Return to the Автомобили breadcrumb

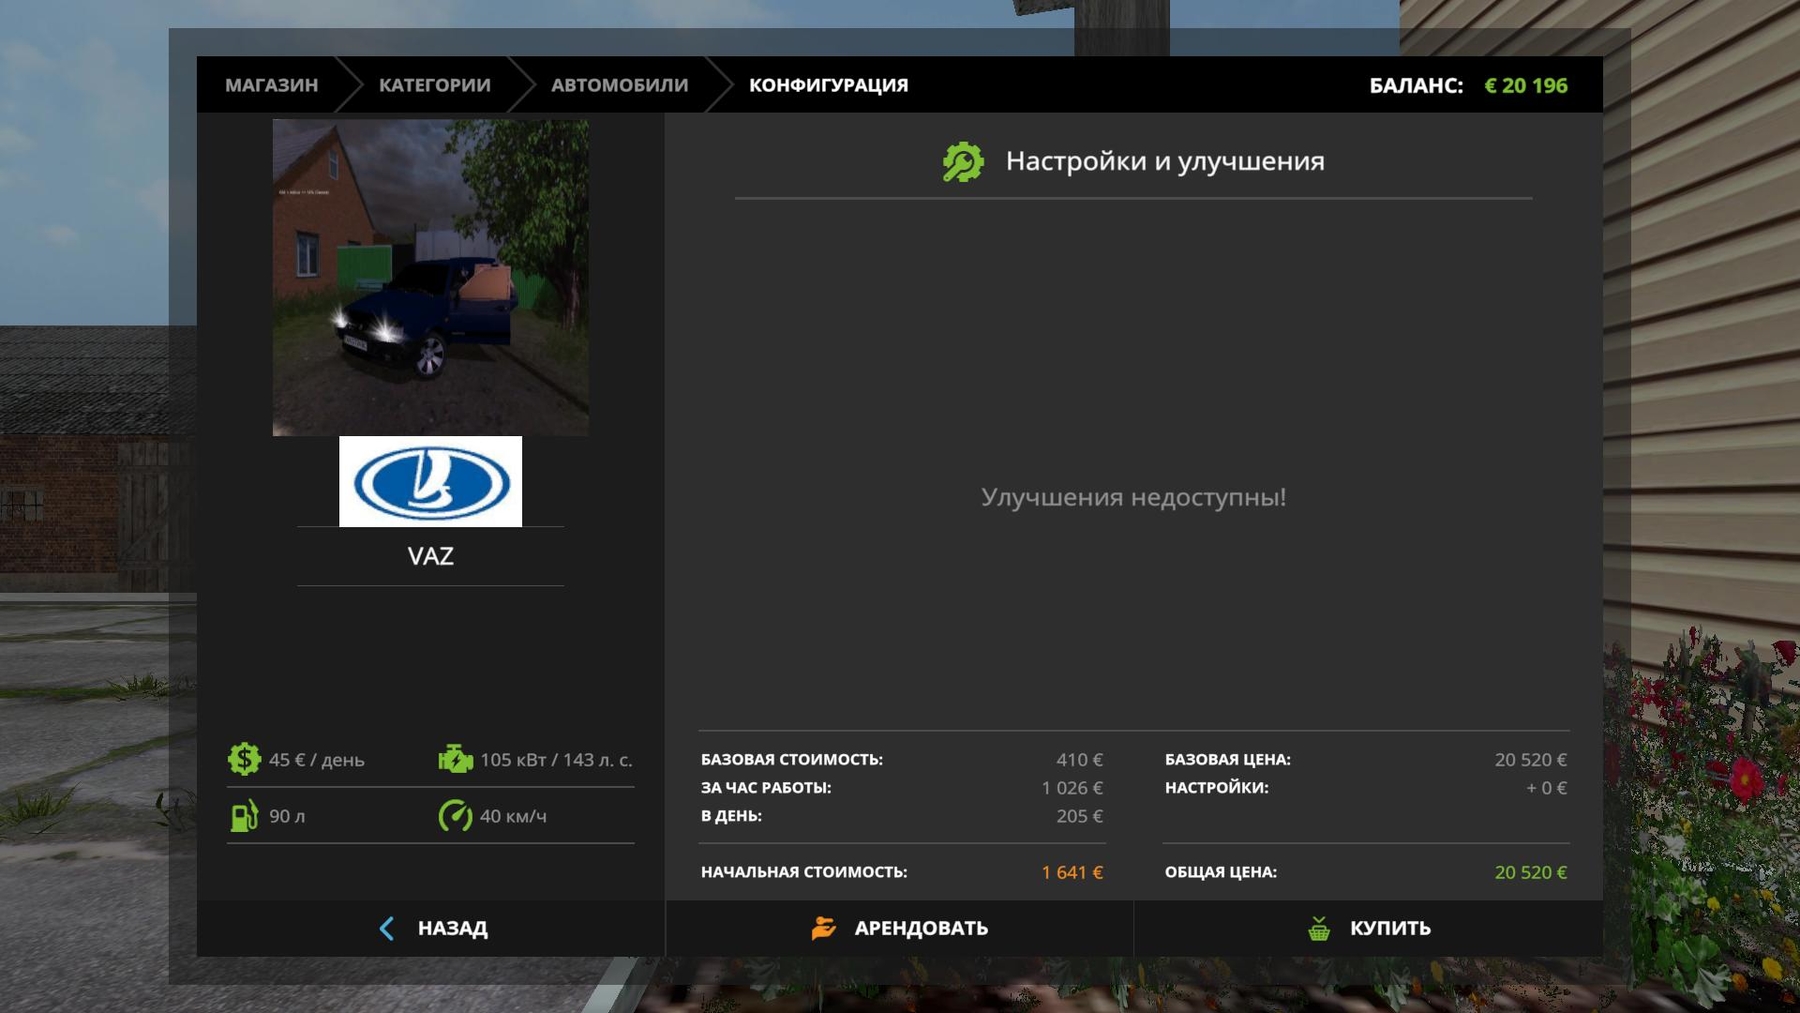(619, 85)
